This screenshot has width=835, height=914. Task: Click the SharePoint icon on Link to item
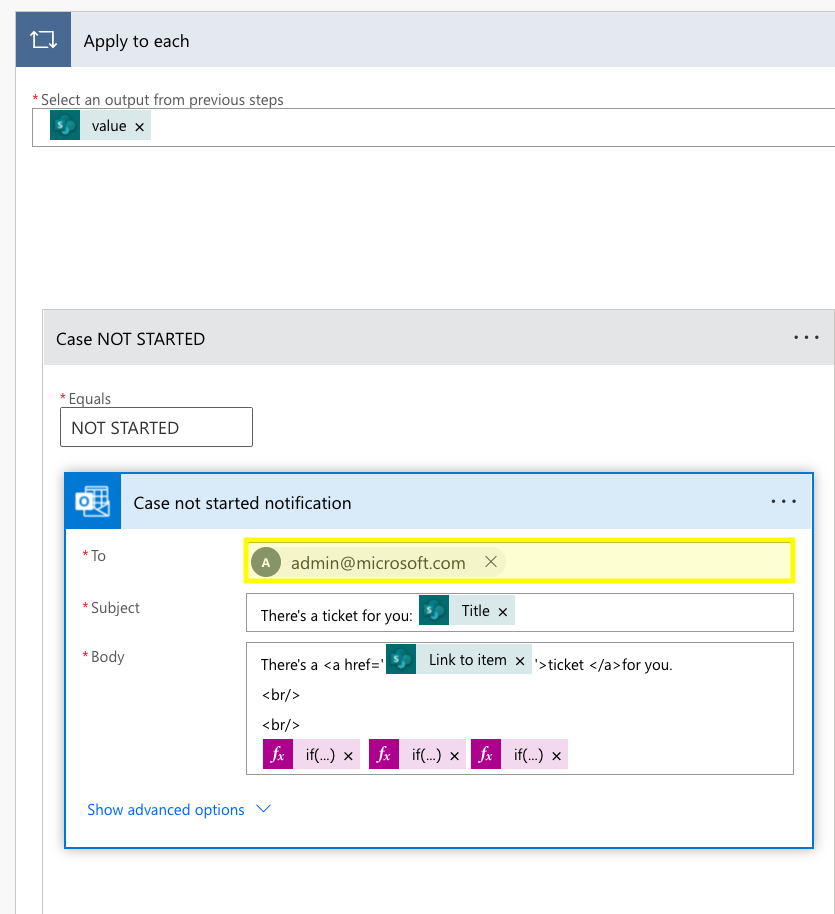click(401, 660)
